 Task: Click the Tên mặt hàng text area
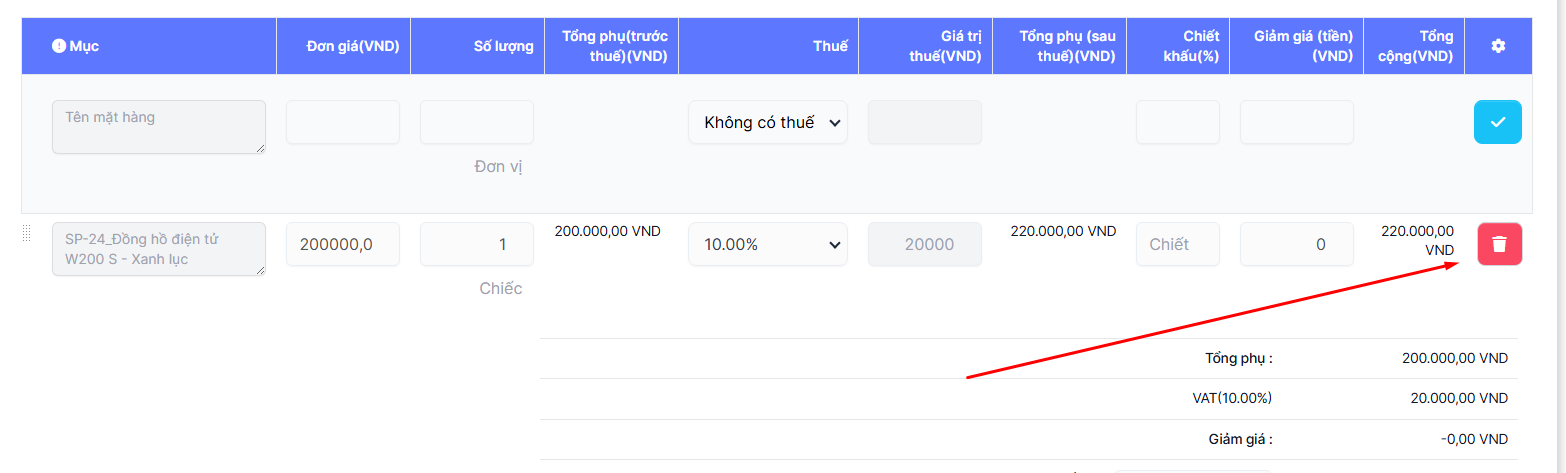[158, 126]
